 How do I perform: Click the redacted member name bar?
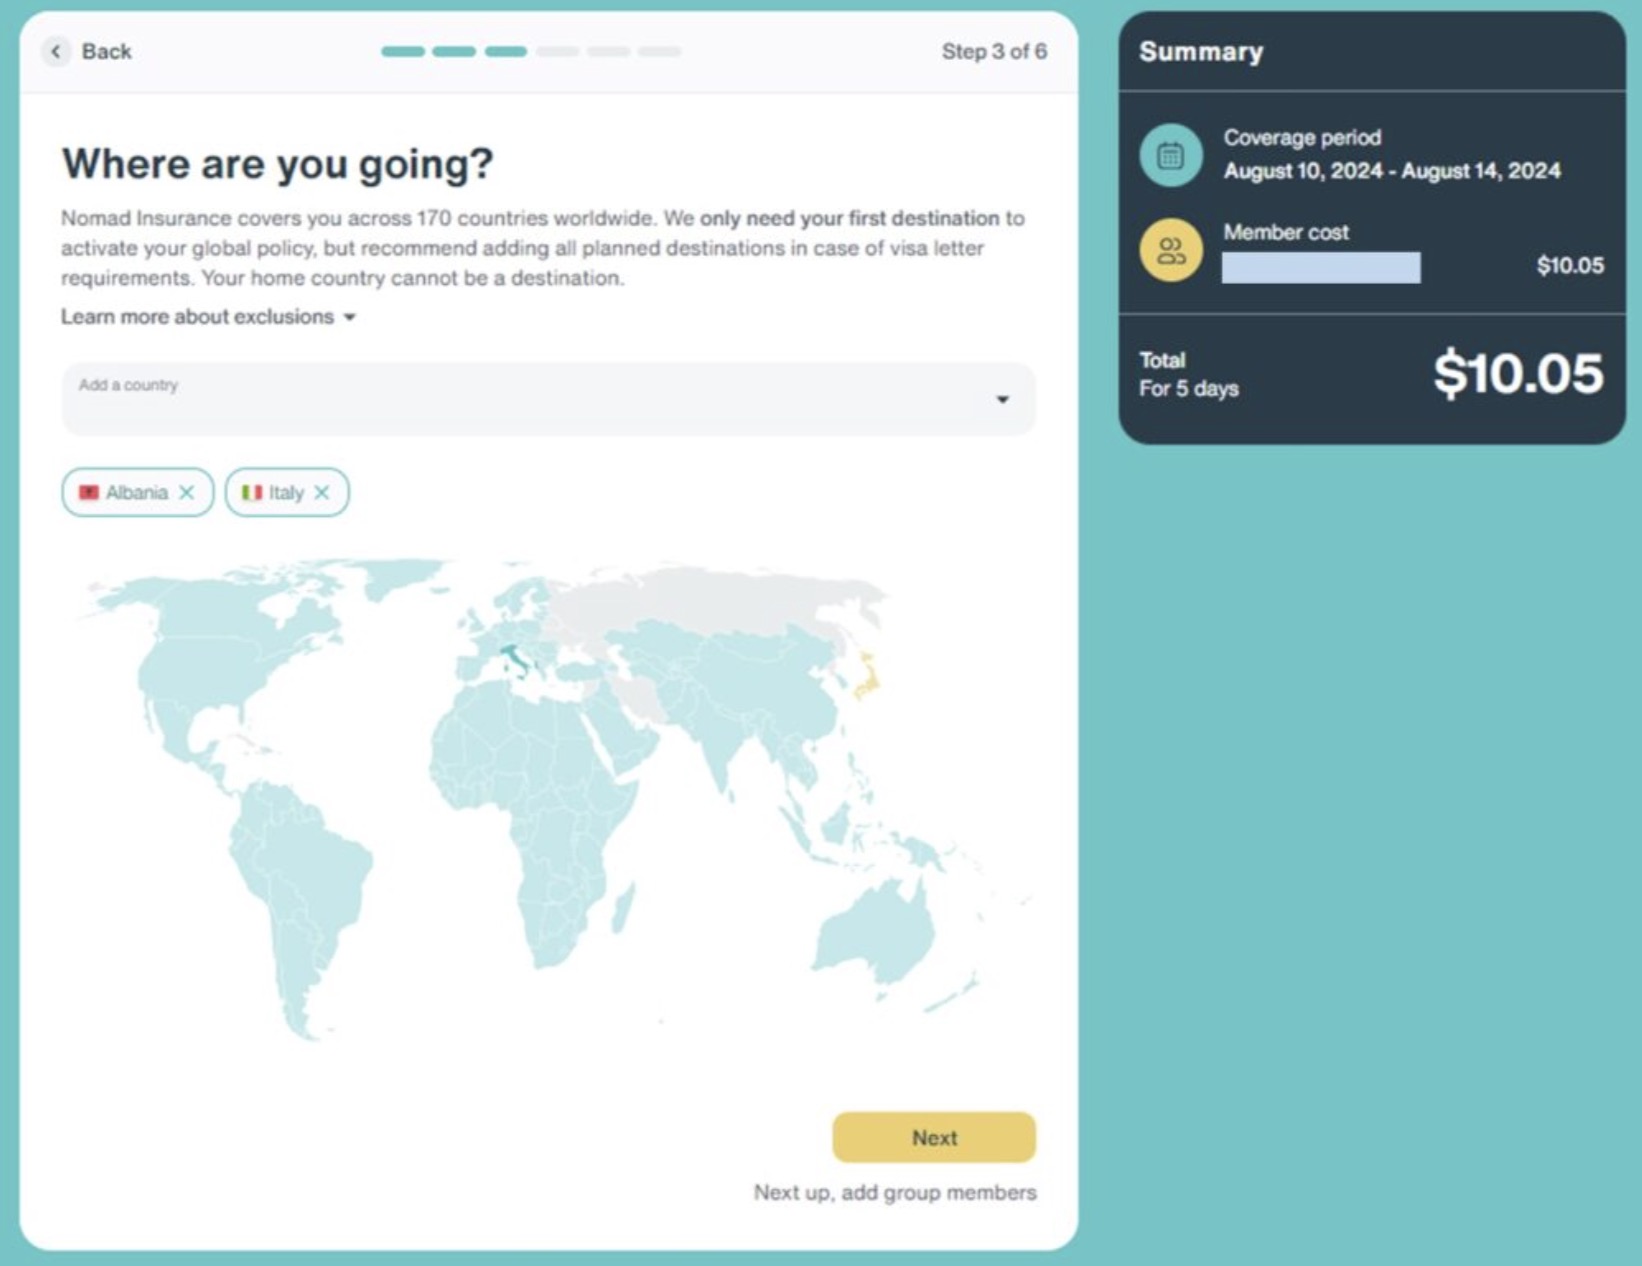pos(1320,267)
